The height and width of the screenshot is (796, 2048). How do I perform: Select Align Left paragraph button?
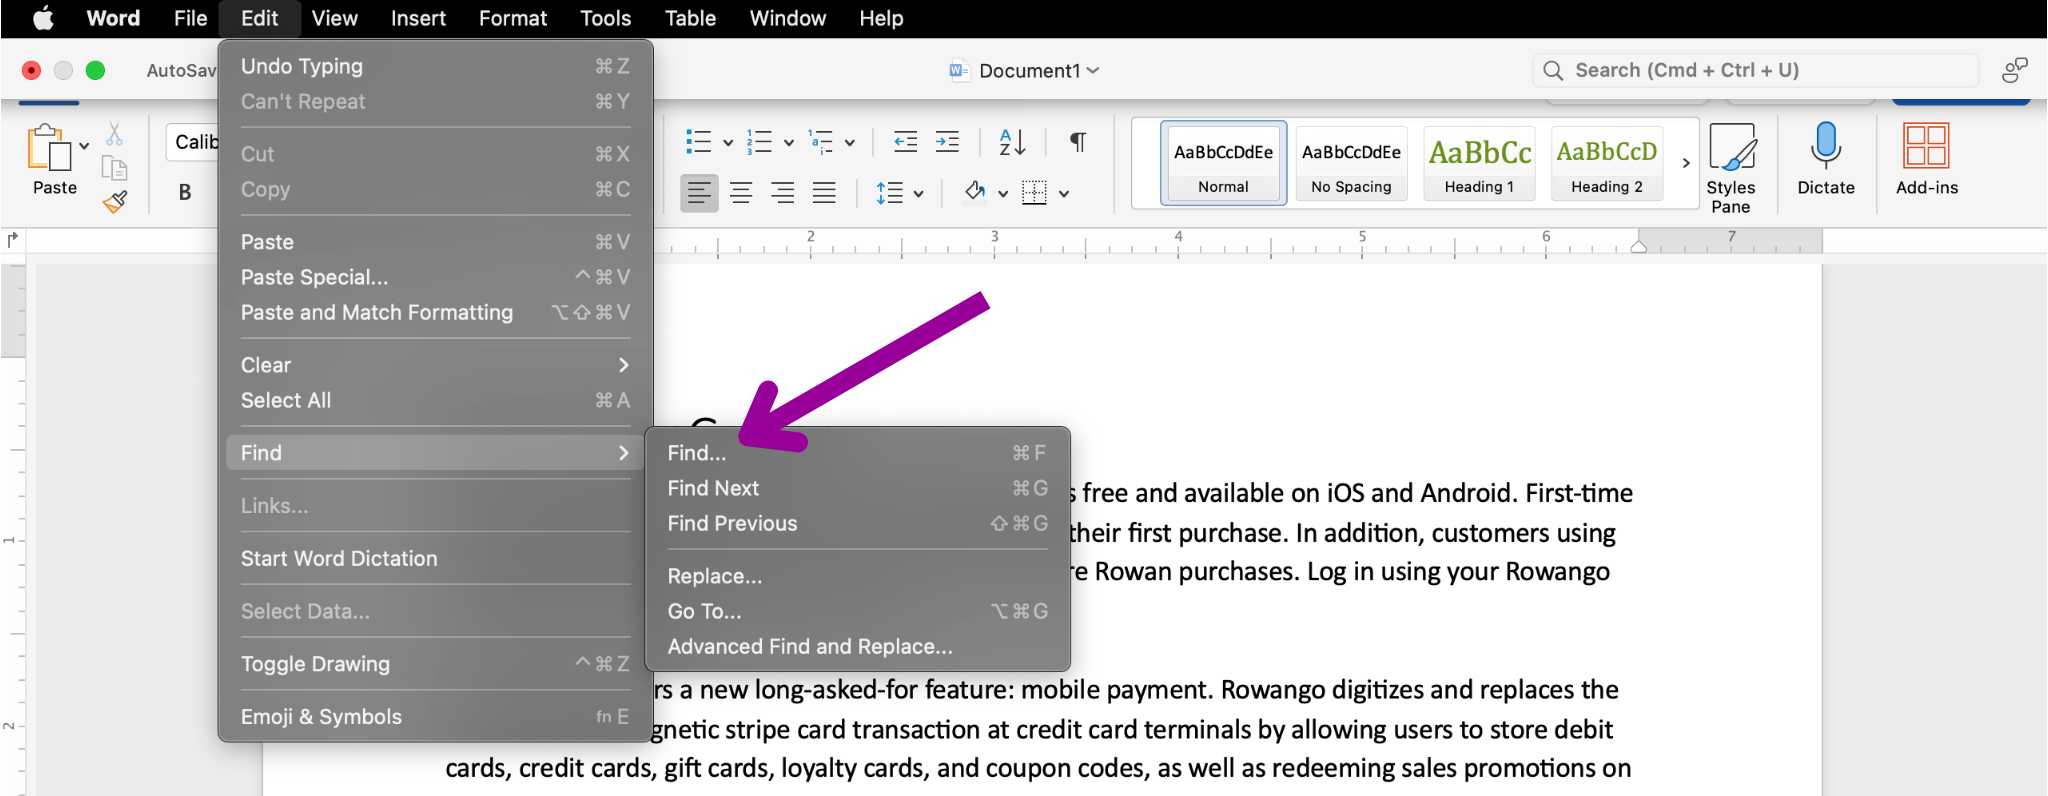[x=699, y=193]
